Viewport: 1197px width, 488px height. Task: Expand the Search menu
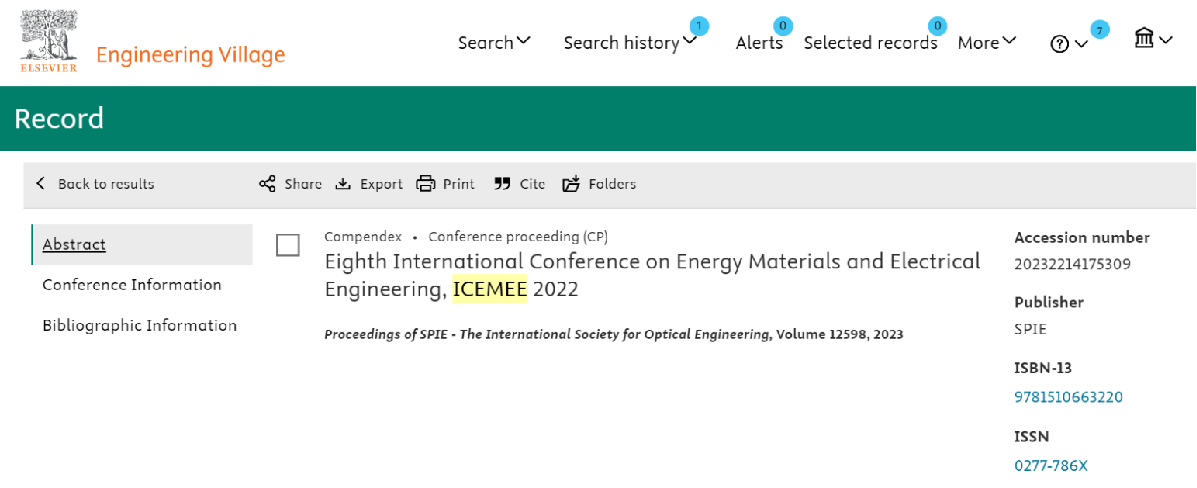[494, 42]
